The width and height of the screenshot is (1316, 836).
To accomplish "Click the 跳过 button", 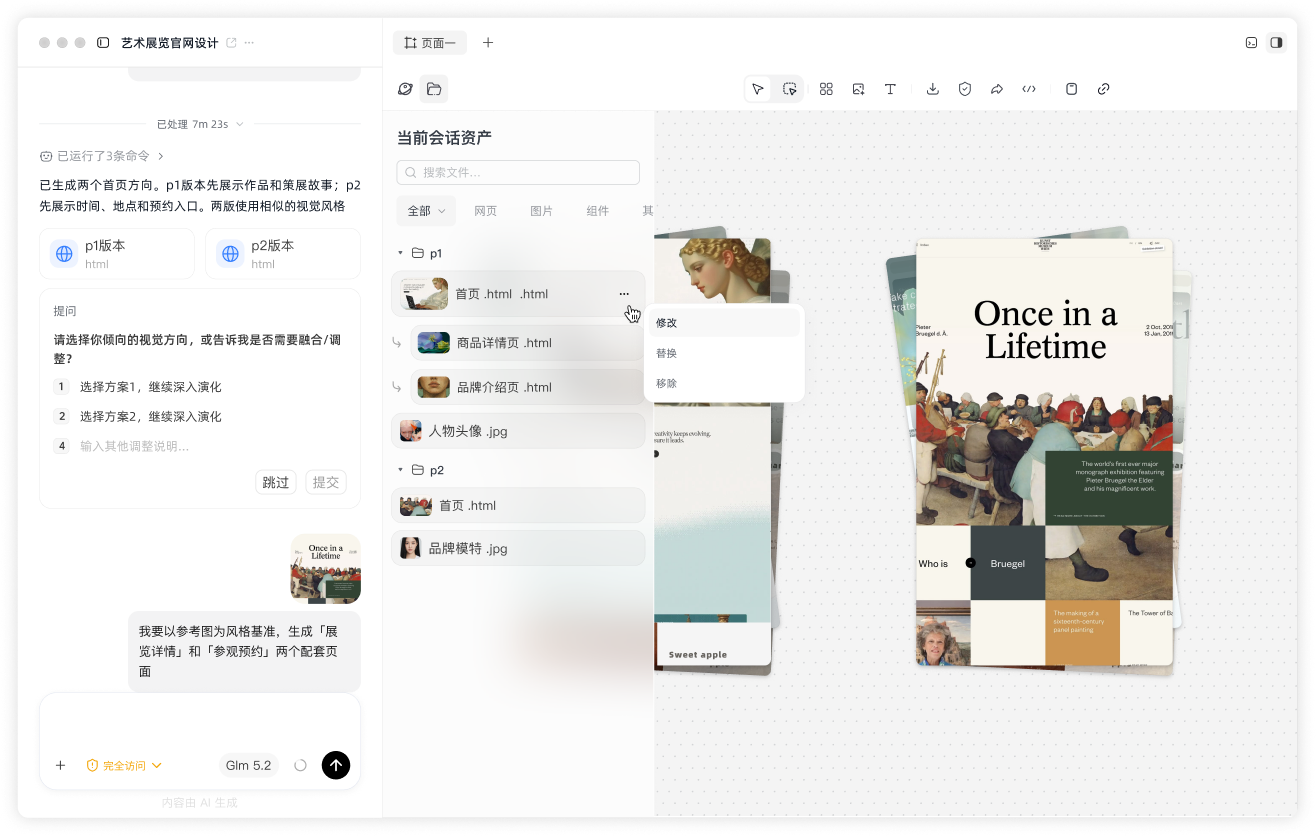I will point(276,482).
